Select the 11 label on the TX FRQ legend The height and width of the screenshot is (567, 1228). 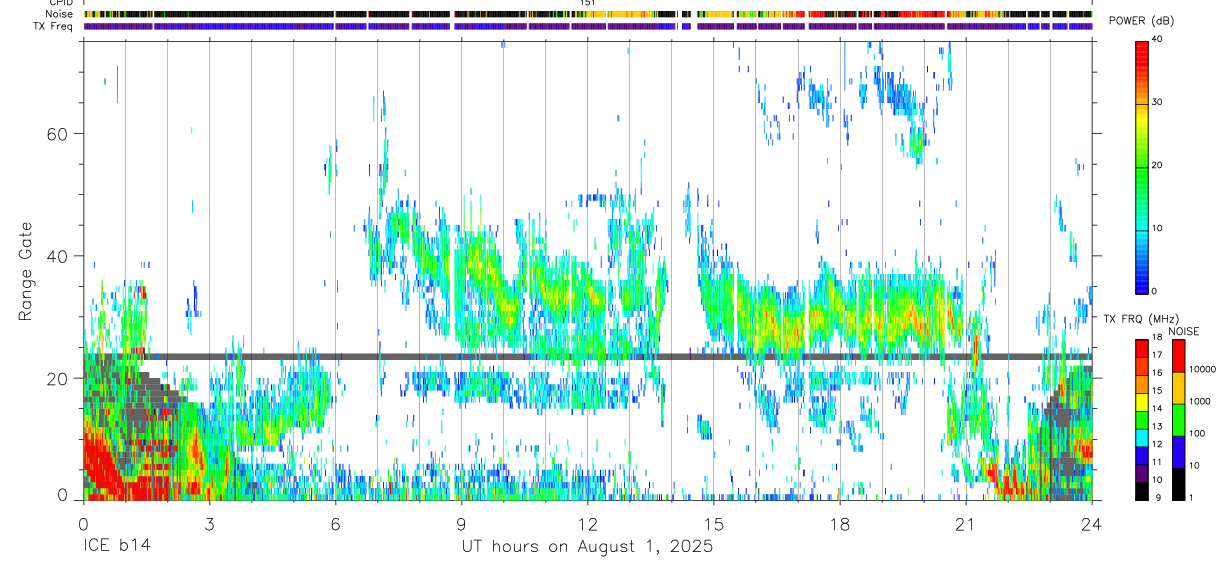pos(1156,463)
